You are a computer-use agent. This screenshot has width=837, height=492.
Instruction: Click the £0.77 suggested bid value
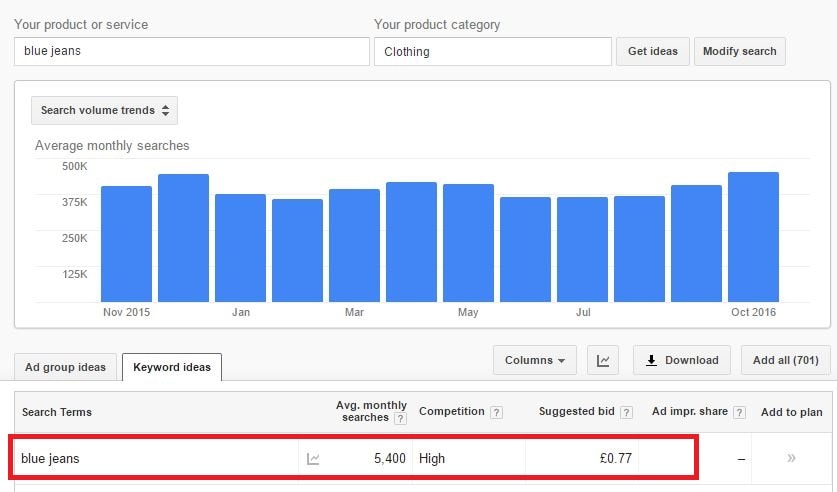(615, 458)
